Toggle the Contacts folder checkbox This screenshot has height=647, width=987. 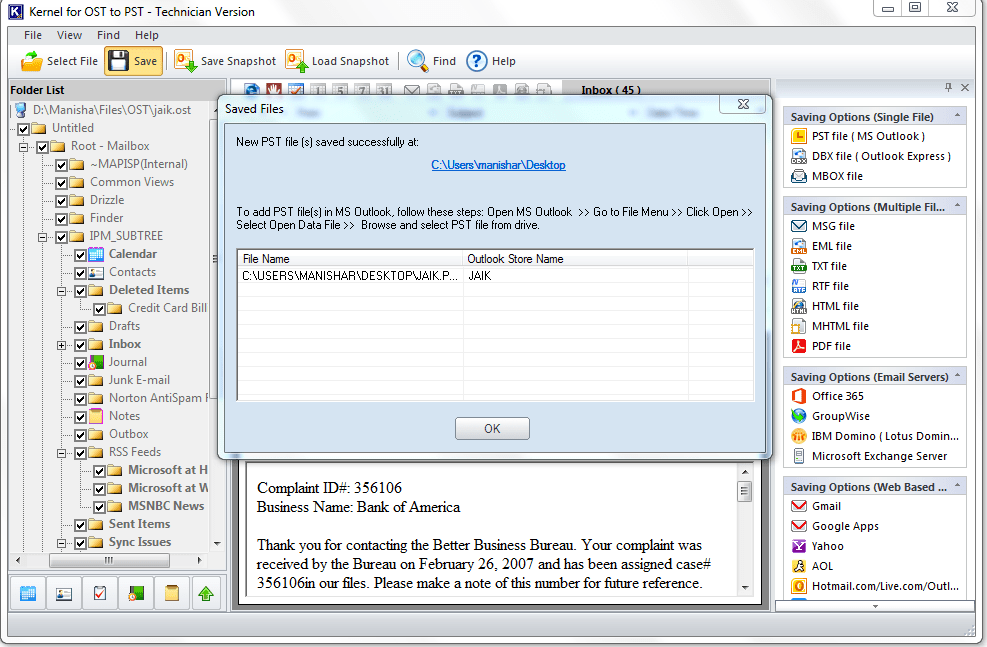coord(80,273)
